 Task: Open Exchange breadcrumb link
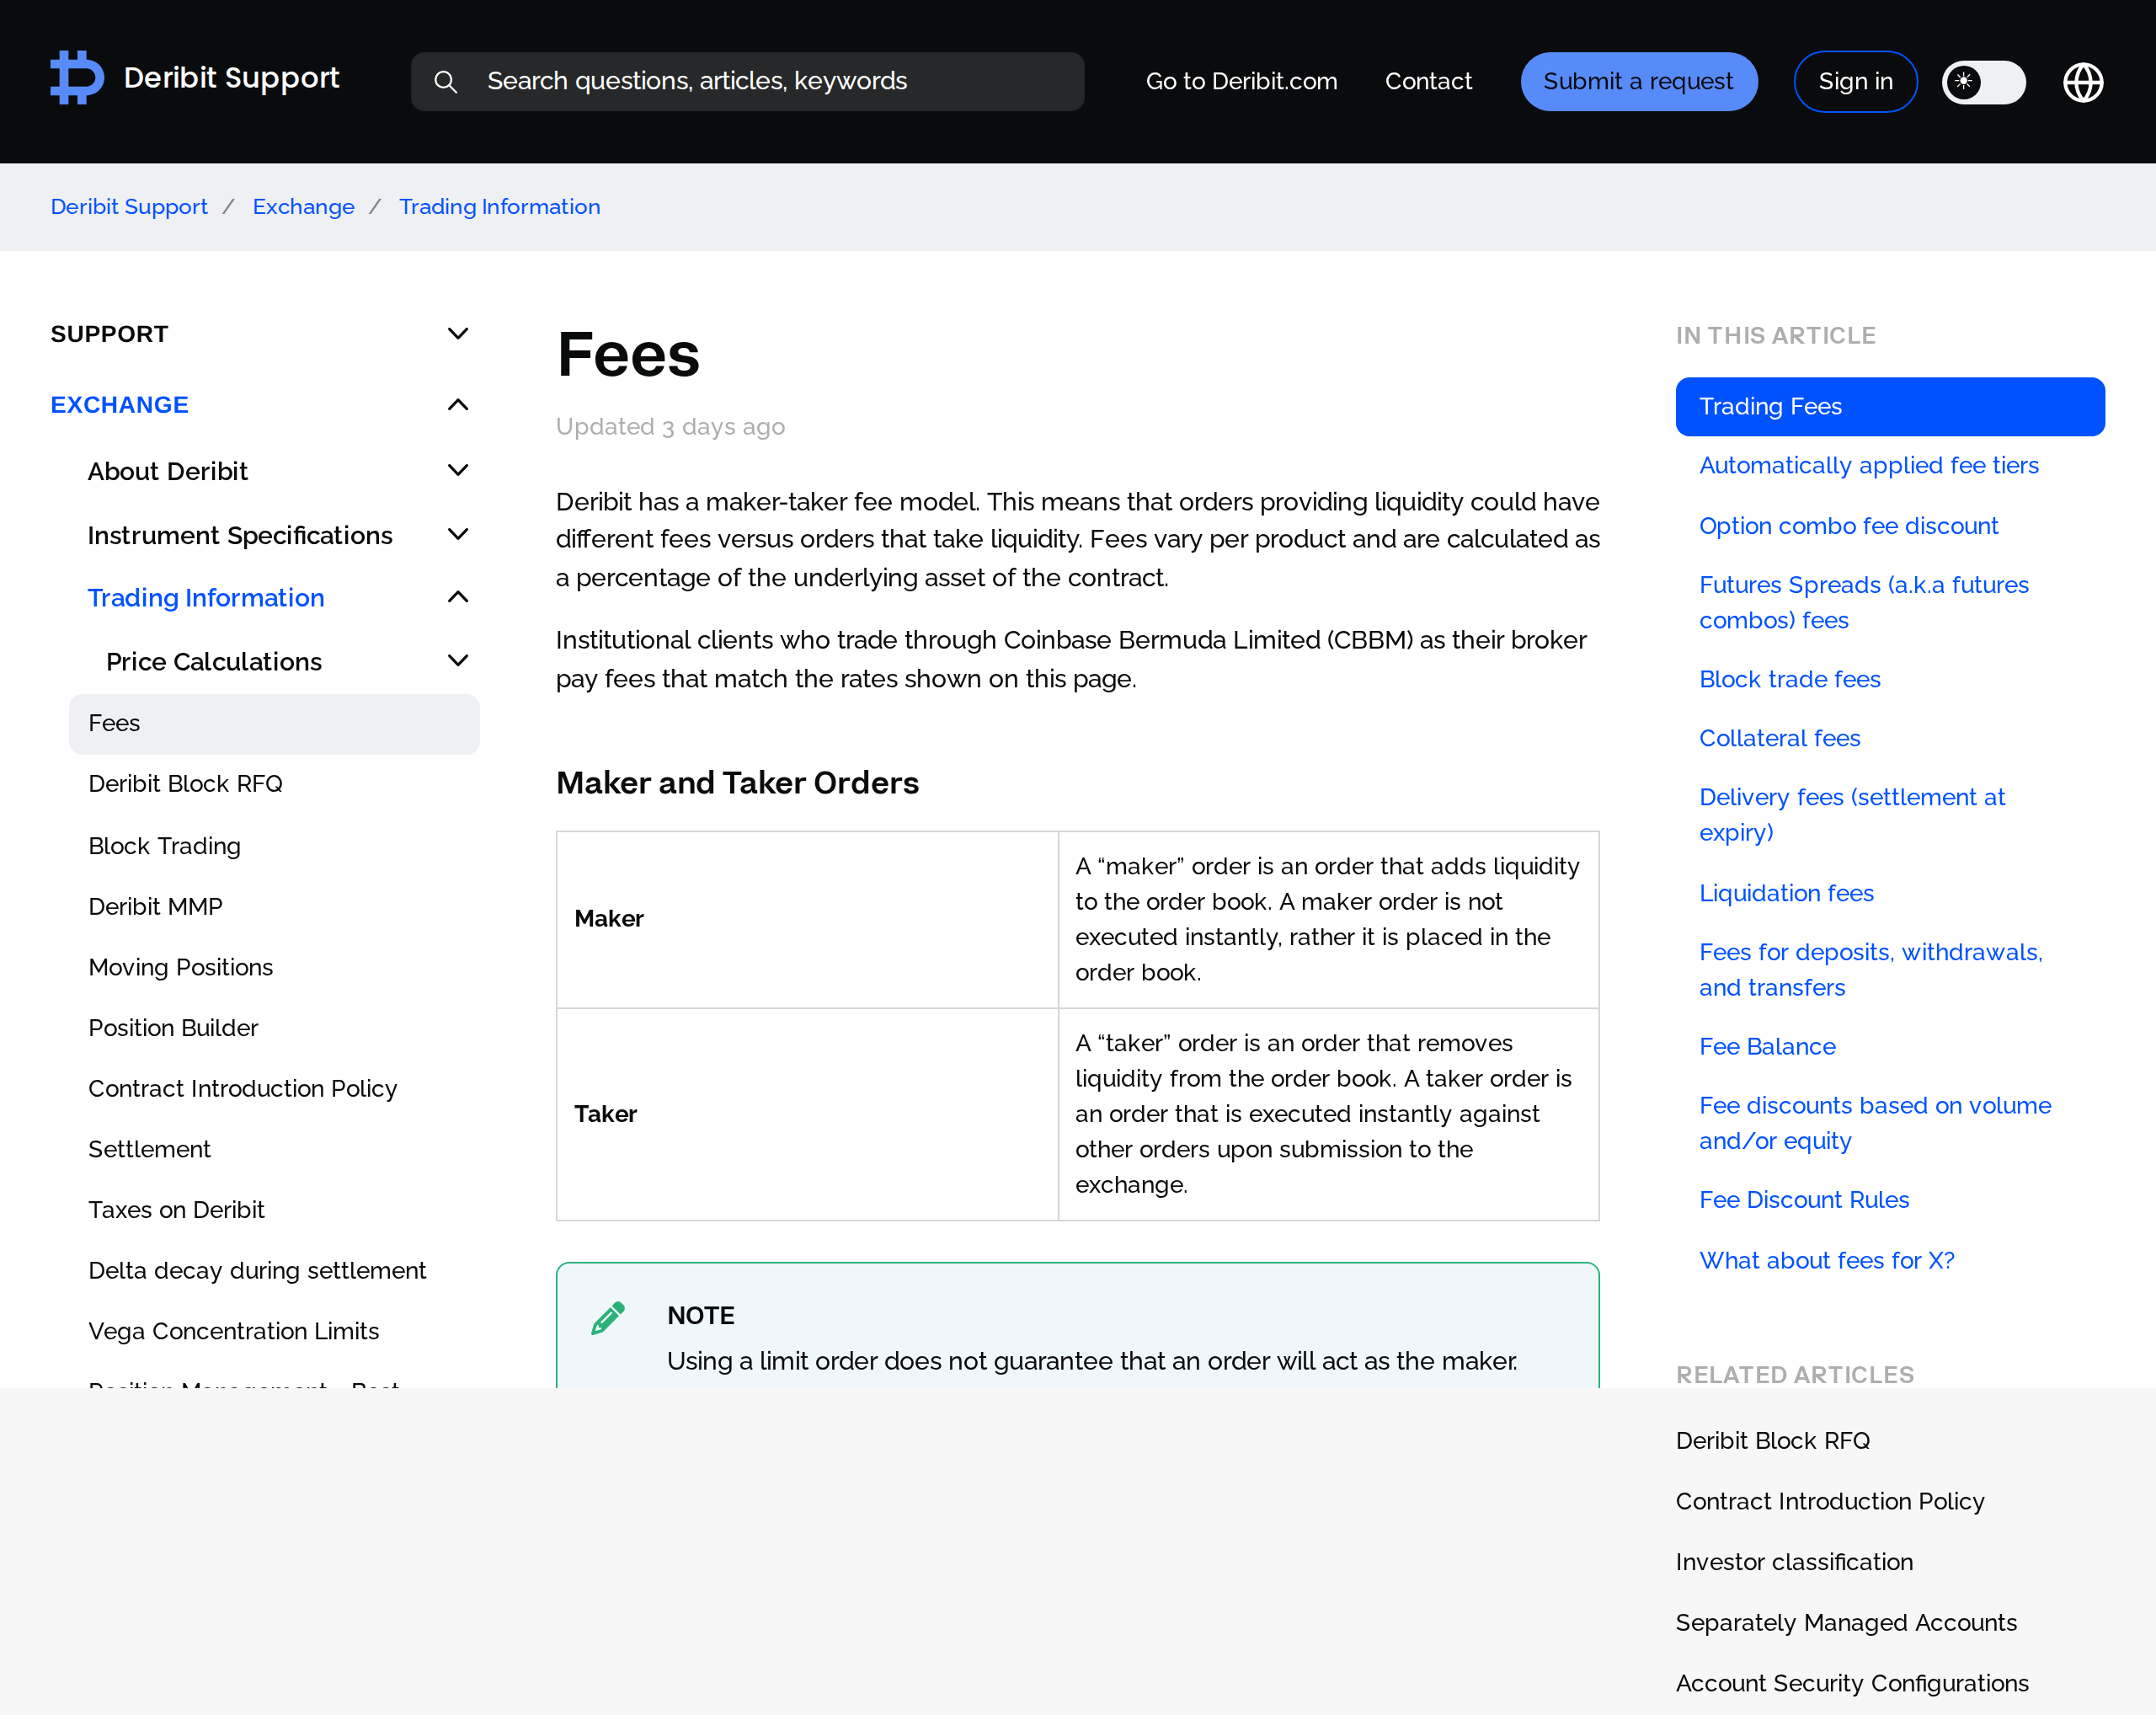coord(303,207)
